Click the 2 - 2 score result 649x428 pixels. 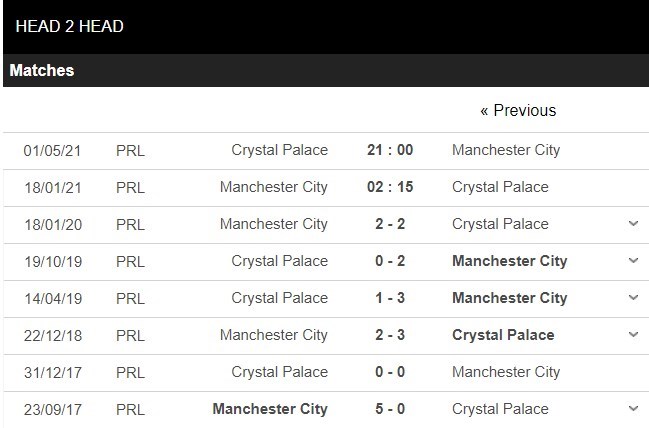point(390,224)
